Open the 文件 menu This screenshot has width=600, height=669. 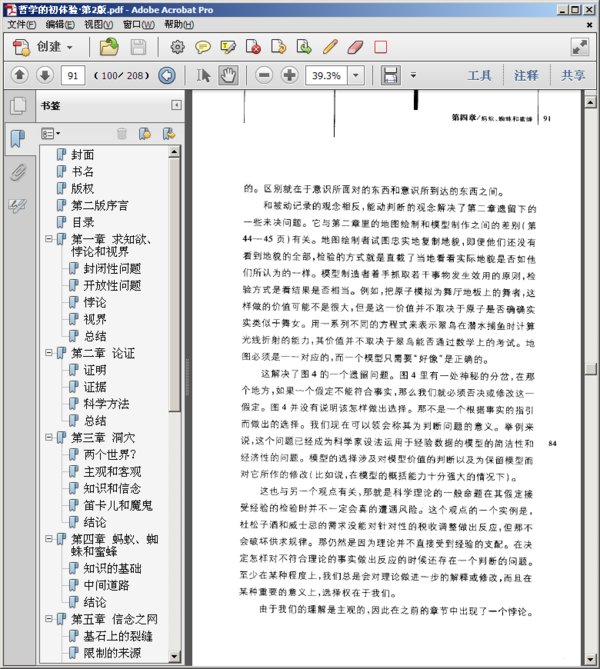(22, 25)
